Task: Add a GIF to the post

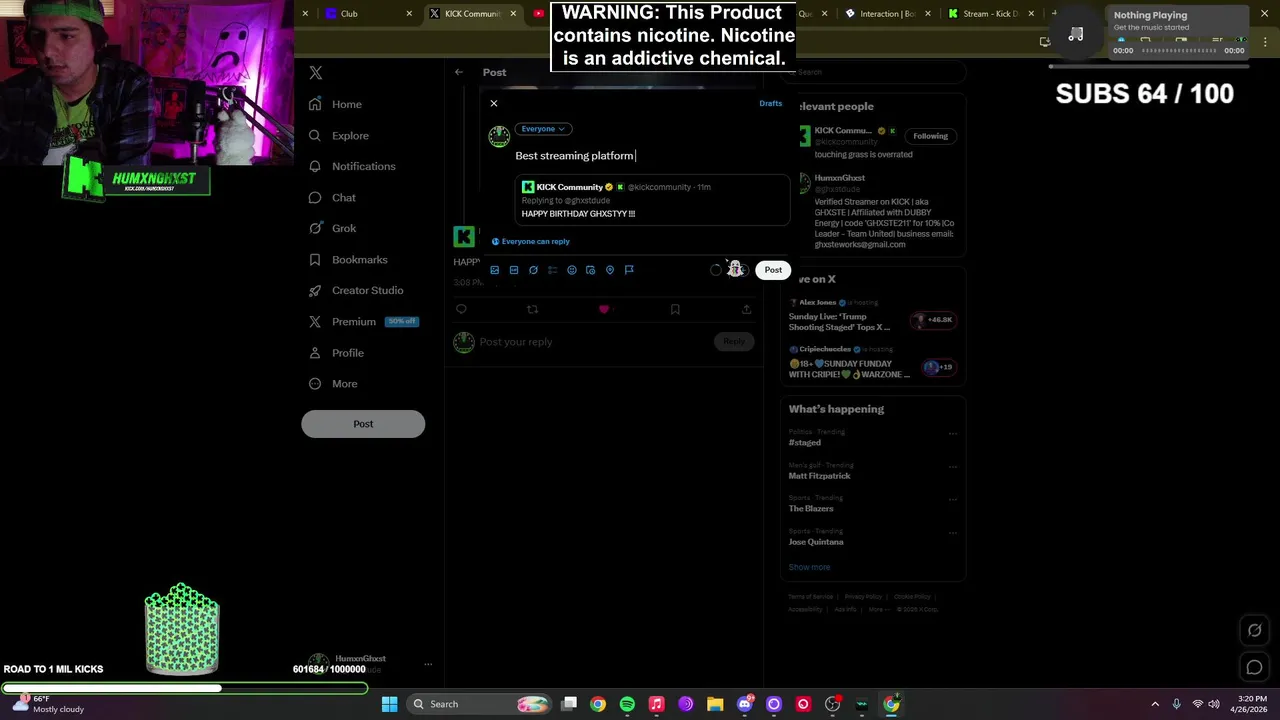Action: (514, 270)
